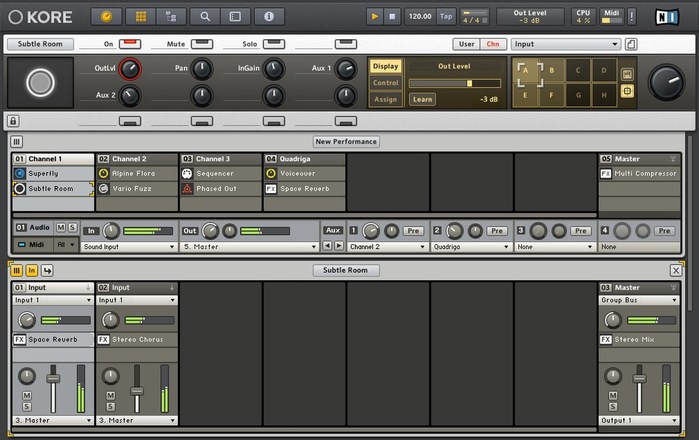This screenshot has width=699, height=440.
Task: Click the page icon next to Input dropdown
Action: click(631, 44)
